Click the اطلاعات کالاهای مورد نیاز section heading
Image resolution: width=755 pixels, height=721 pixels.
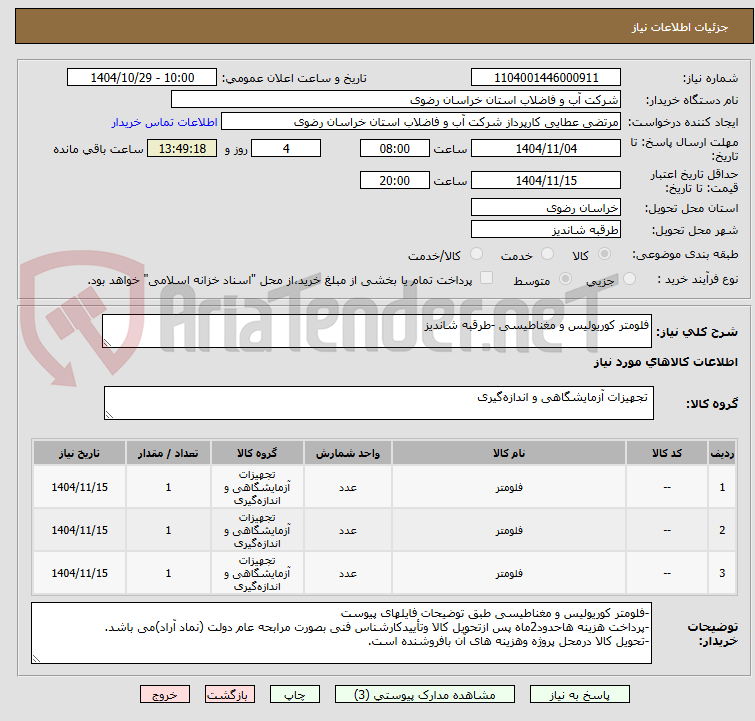point(665,362)
